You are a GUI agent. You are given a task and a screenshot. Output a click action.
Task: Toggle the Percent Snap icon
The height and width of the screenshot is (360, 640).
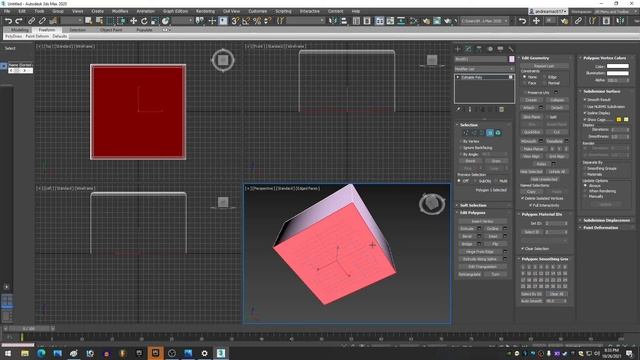click(257, 21)
